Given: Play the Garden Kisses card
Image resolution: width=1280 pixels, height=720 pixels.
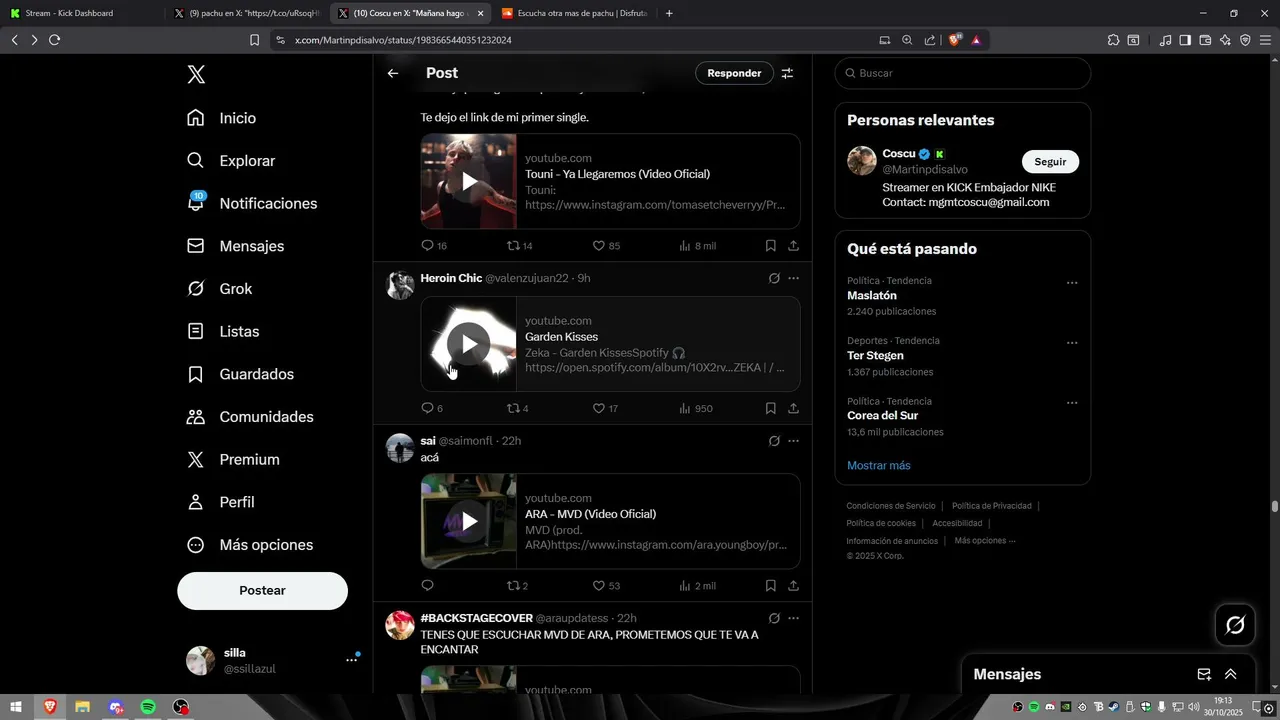Looking at the screenshot, I should [x=469, y=344].
